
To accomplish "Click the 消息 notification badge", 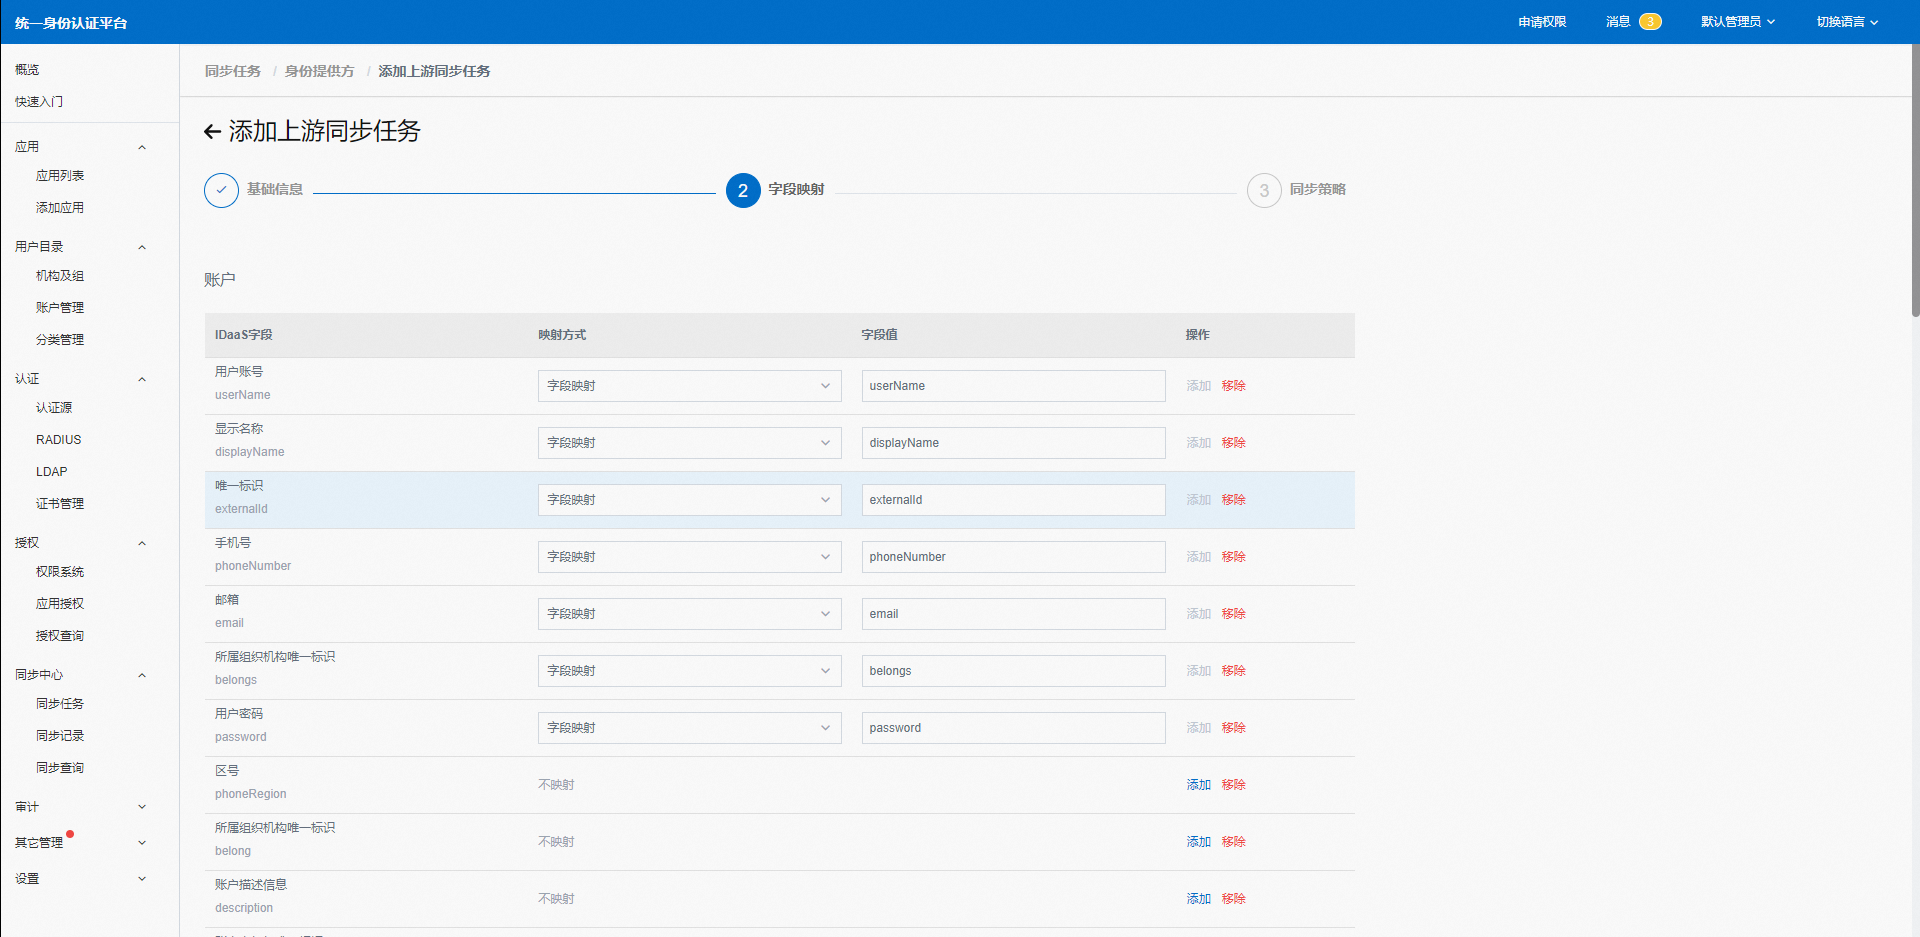I will [1650, 22].
